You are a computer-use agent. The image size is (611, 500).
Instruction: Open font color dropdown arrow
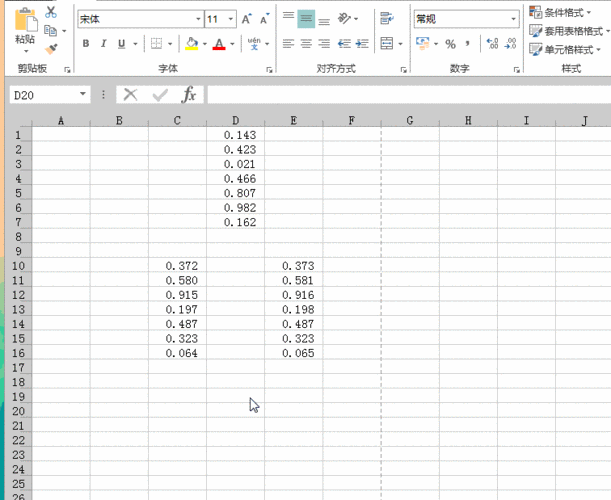[232, 44]
